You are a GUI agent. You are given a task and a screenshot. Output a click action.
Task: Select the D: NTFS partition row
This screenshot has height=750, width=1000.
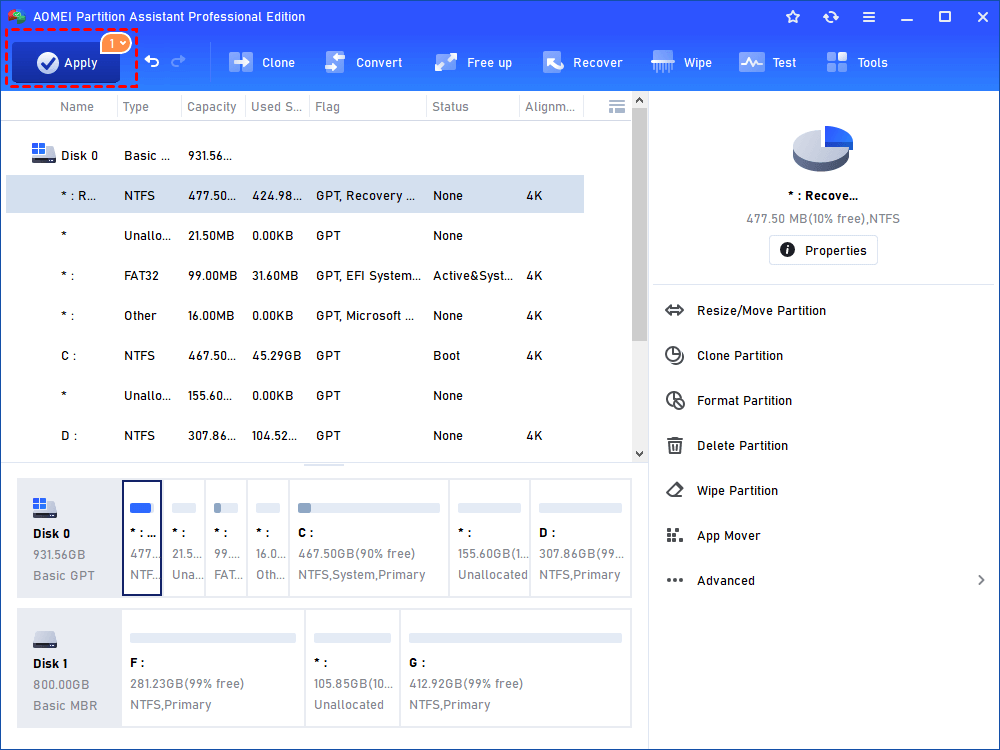(295, 436)
